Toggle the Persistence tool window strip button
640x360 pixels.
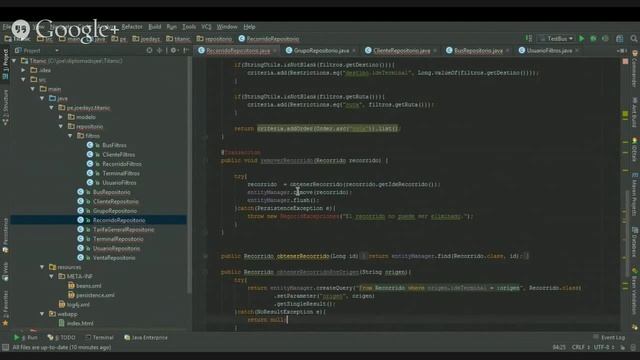point(5,236)
